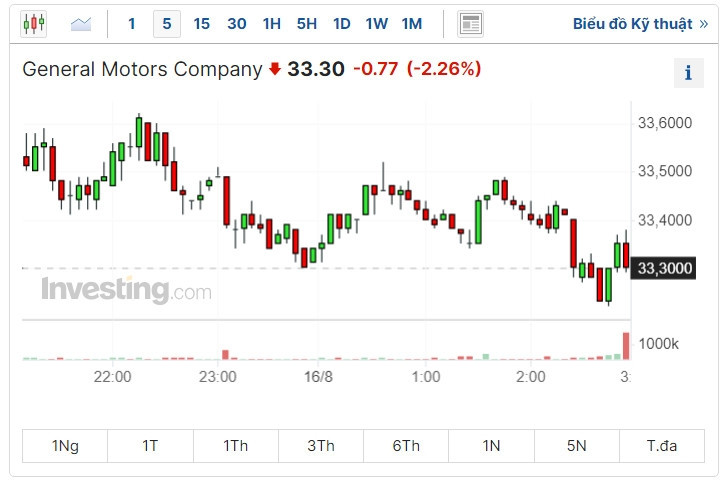Screen dimensions: 725x481
Task: Choose the 1M interval
Action: pos(412,24)
